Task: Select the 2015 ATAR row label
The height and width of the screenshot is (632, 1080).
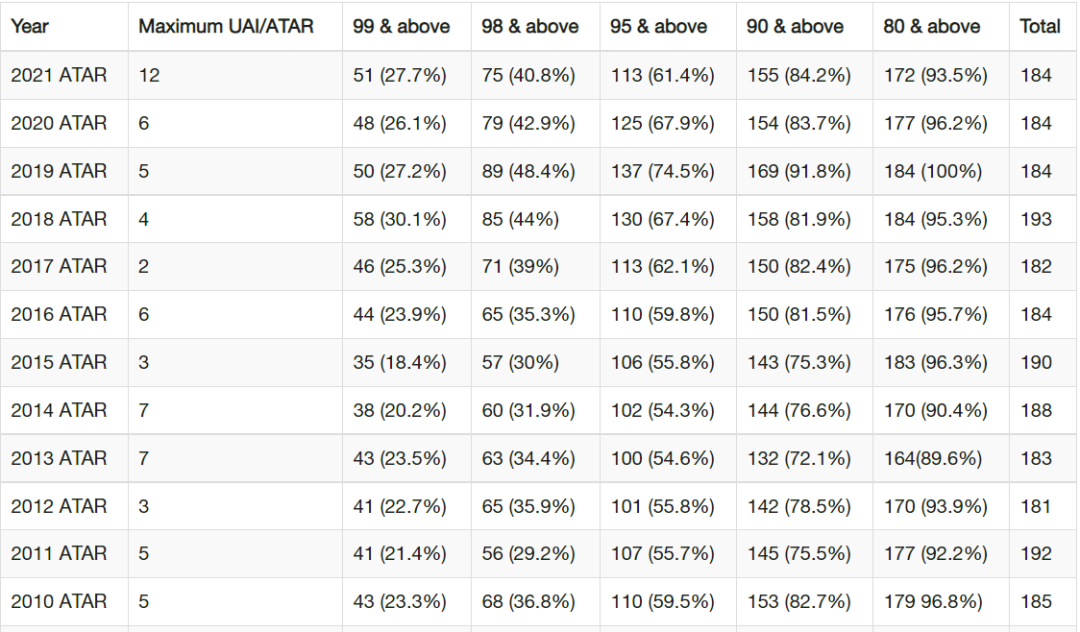Action: [59, 362]
